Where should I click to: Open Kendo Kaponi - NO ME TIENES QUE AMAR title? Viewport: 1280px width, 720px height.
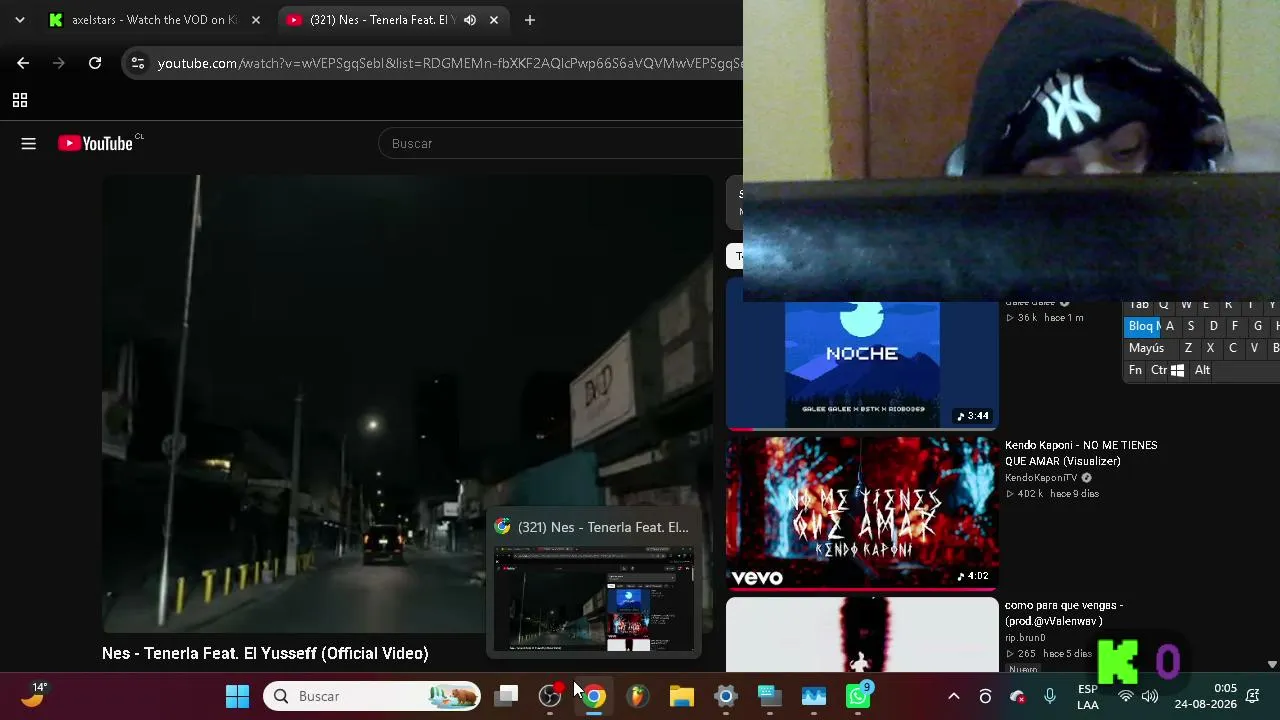point(1081,453)
